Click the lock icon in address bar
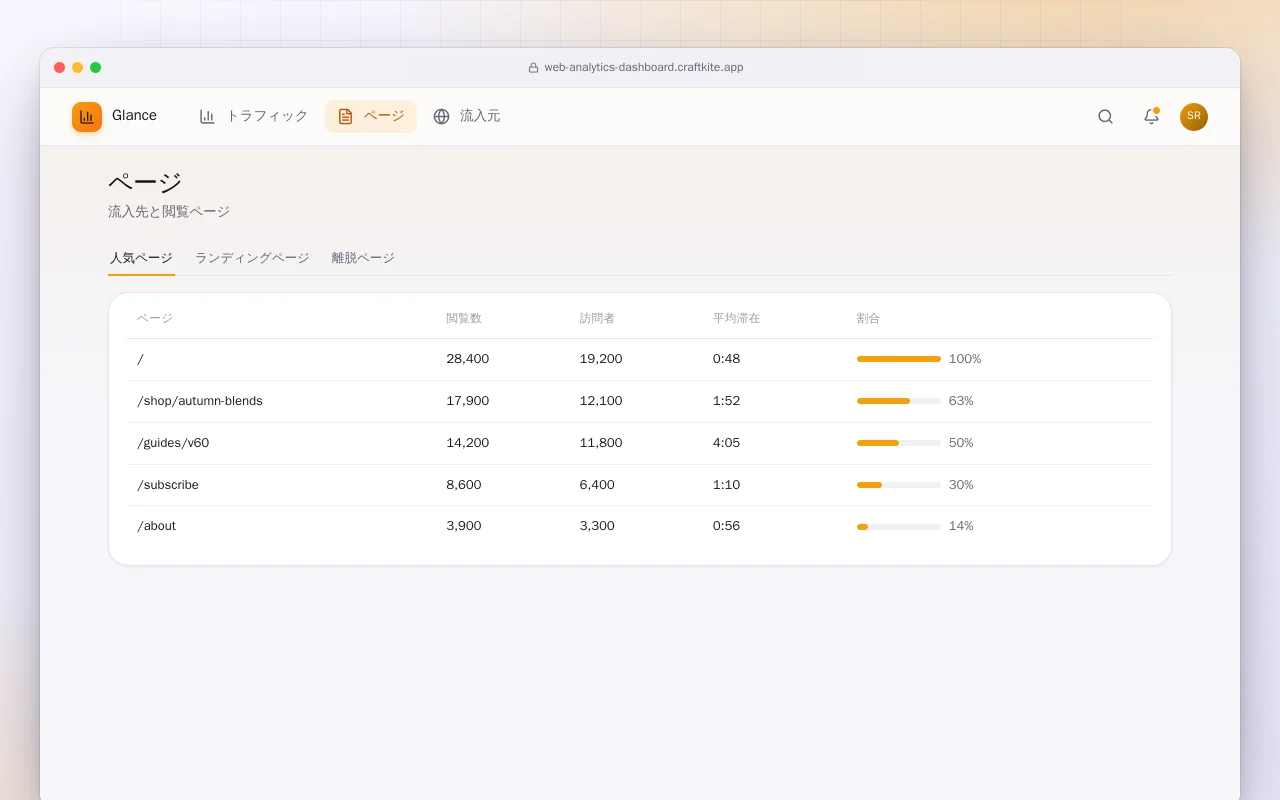This screenshot has width=1280, height=800. coord(533,68)
